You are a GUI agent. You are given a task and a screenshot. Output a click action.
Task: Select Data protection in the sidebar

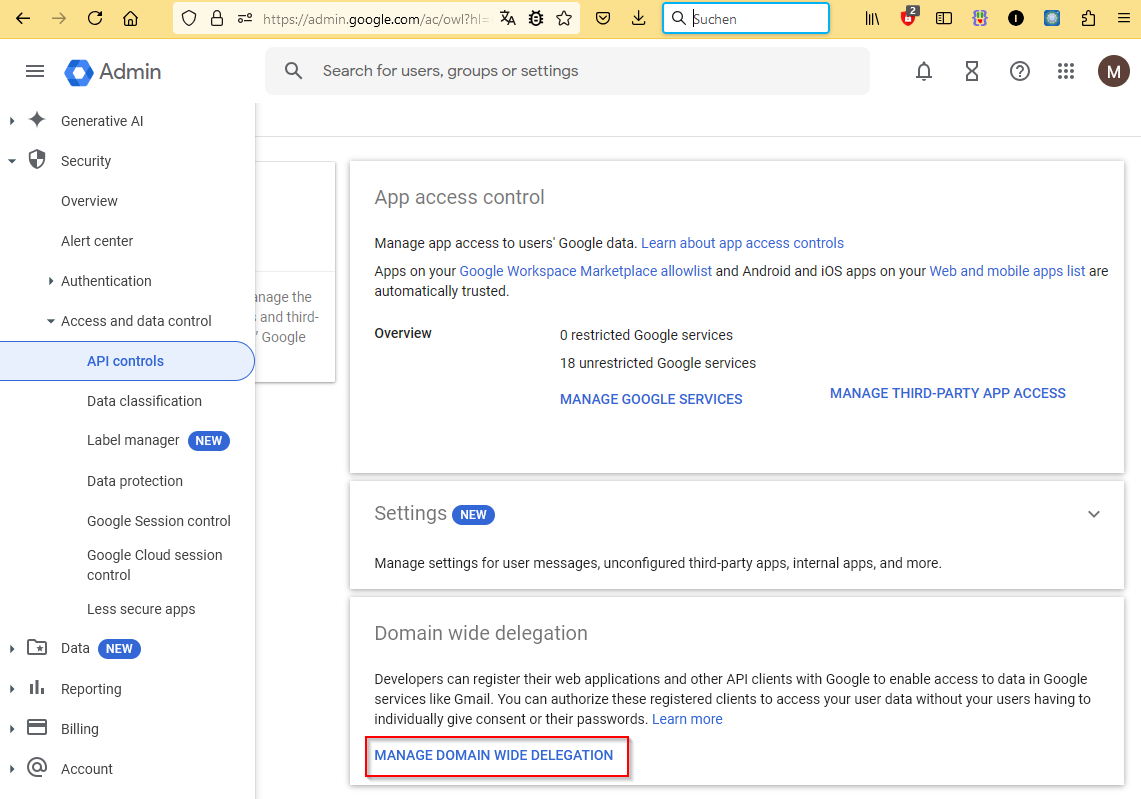click(x=135, y=481)
